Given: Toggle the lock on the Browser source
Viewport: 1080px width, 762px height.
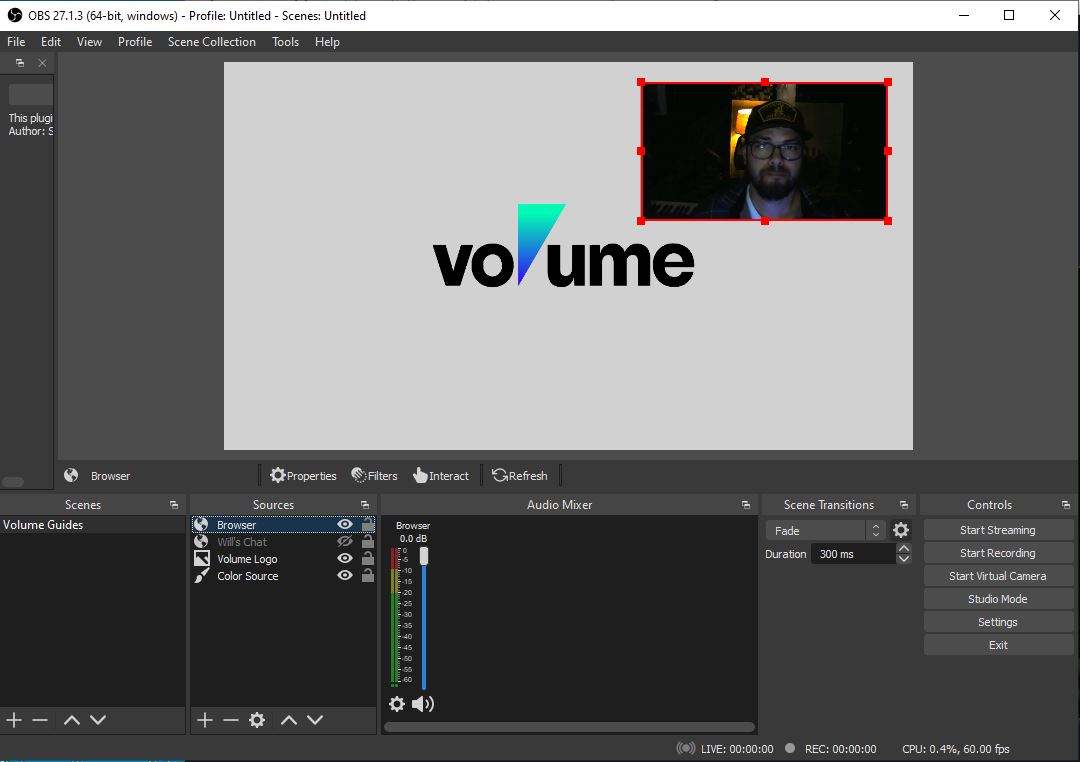Looking at the screenshot, I should (368, 524).
